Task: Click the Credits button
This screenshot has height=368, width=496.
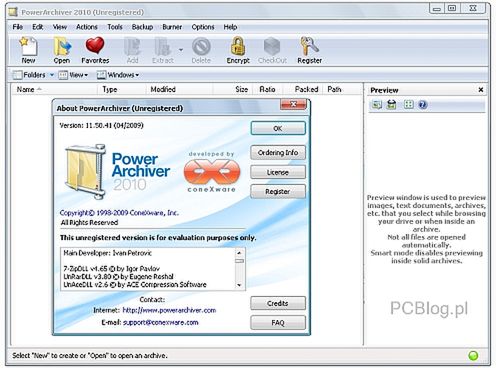Action: pos(278,303)
